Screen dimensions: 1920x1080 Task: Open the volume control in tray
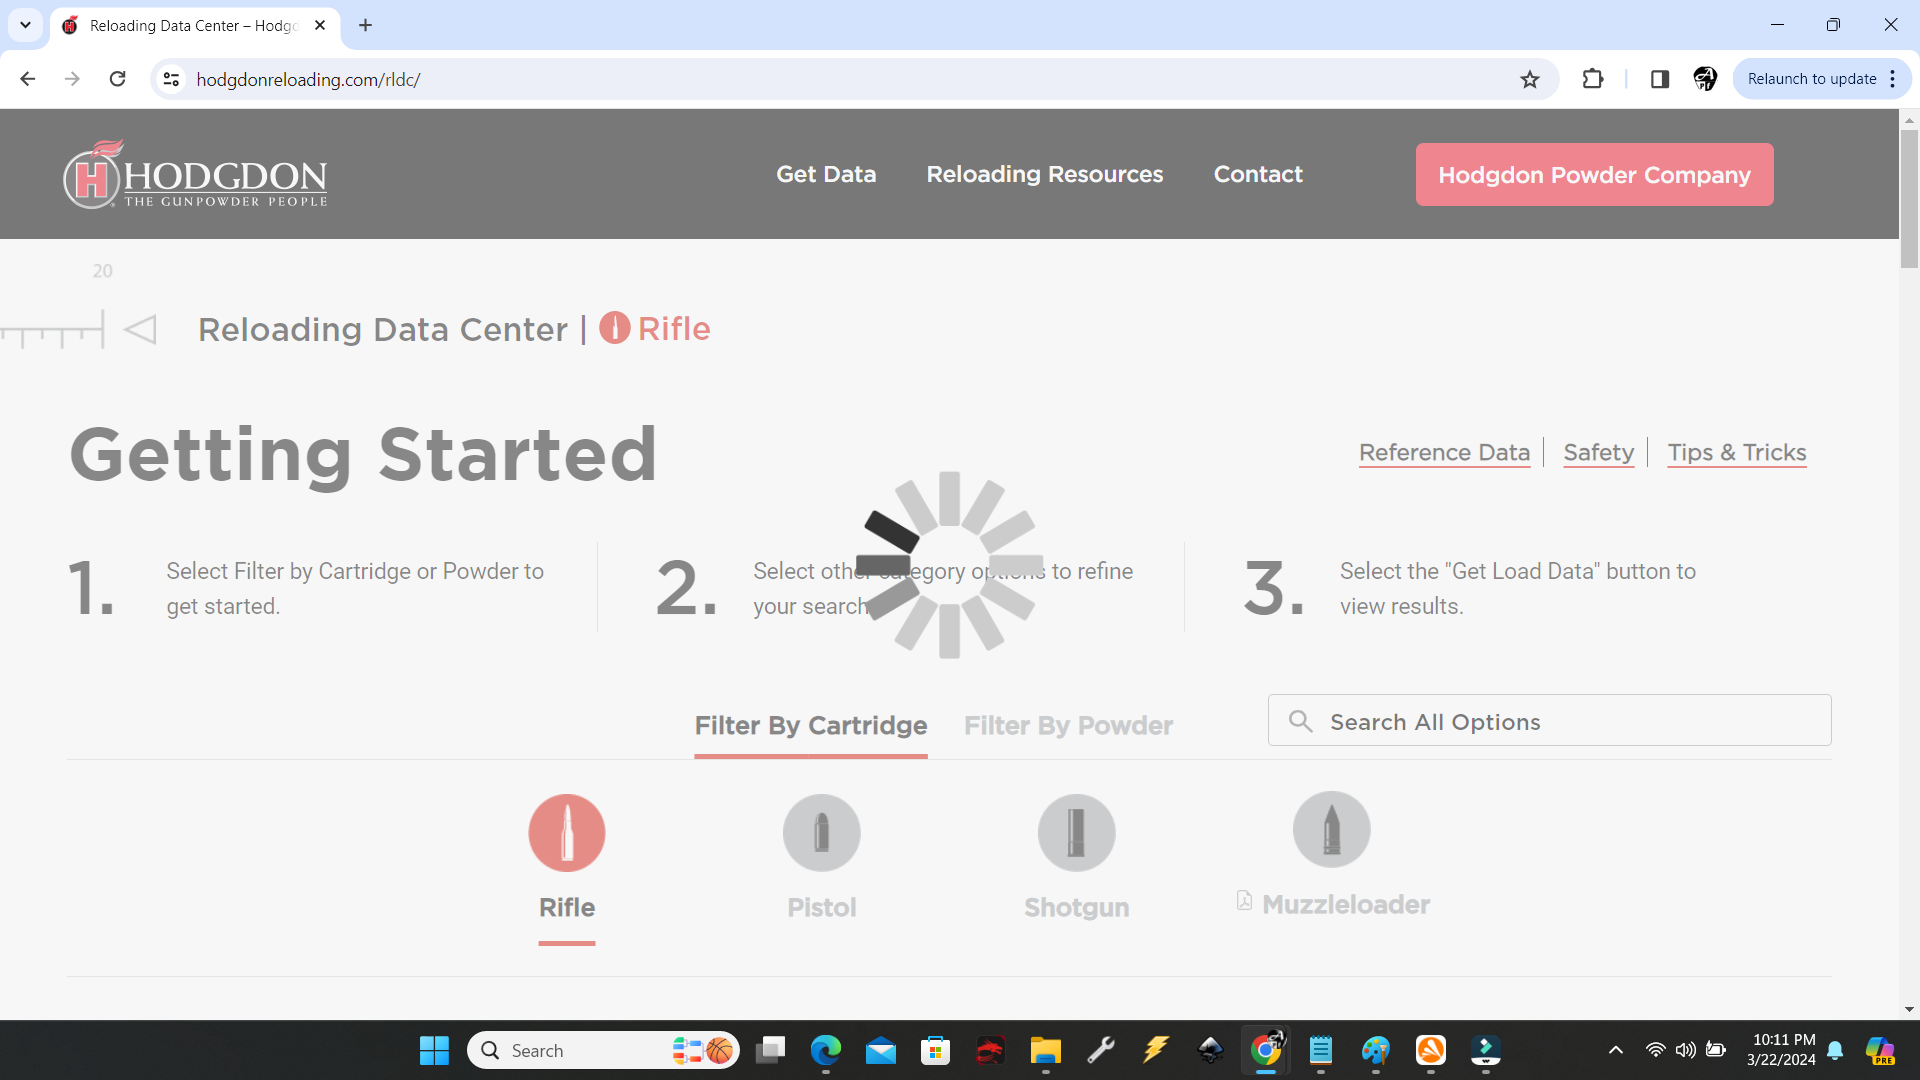tap(1686, 1050)
